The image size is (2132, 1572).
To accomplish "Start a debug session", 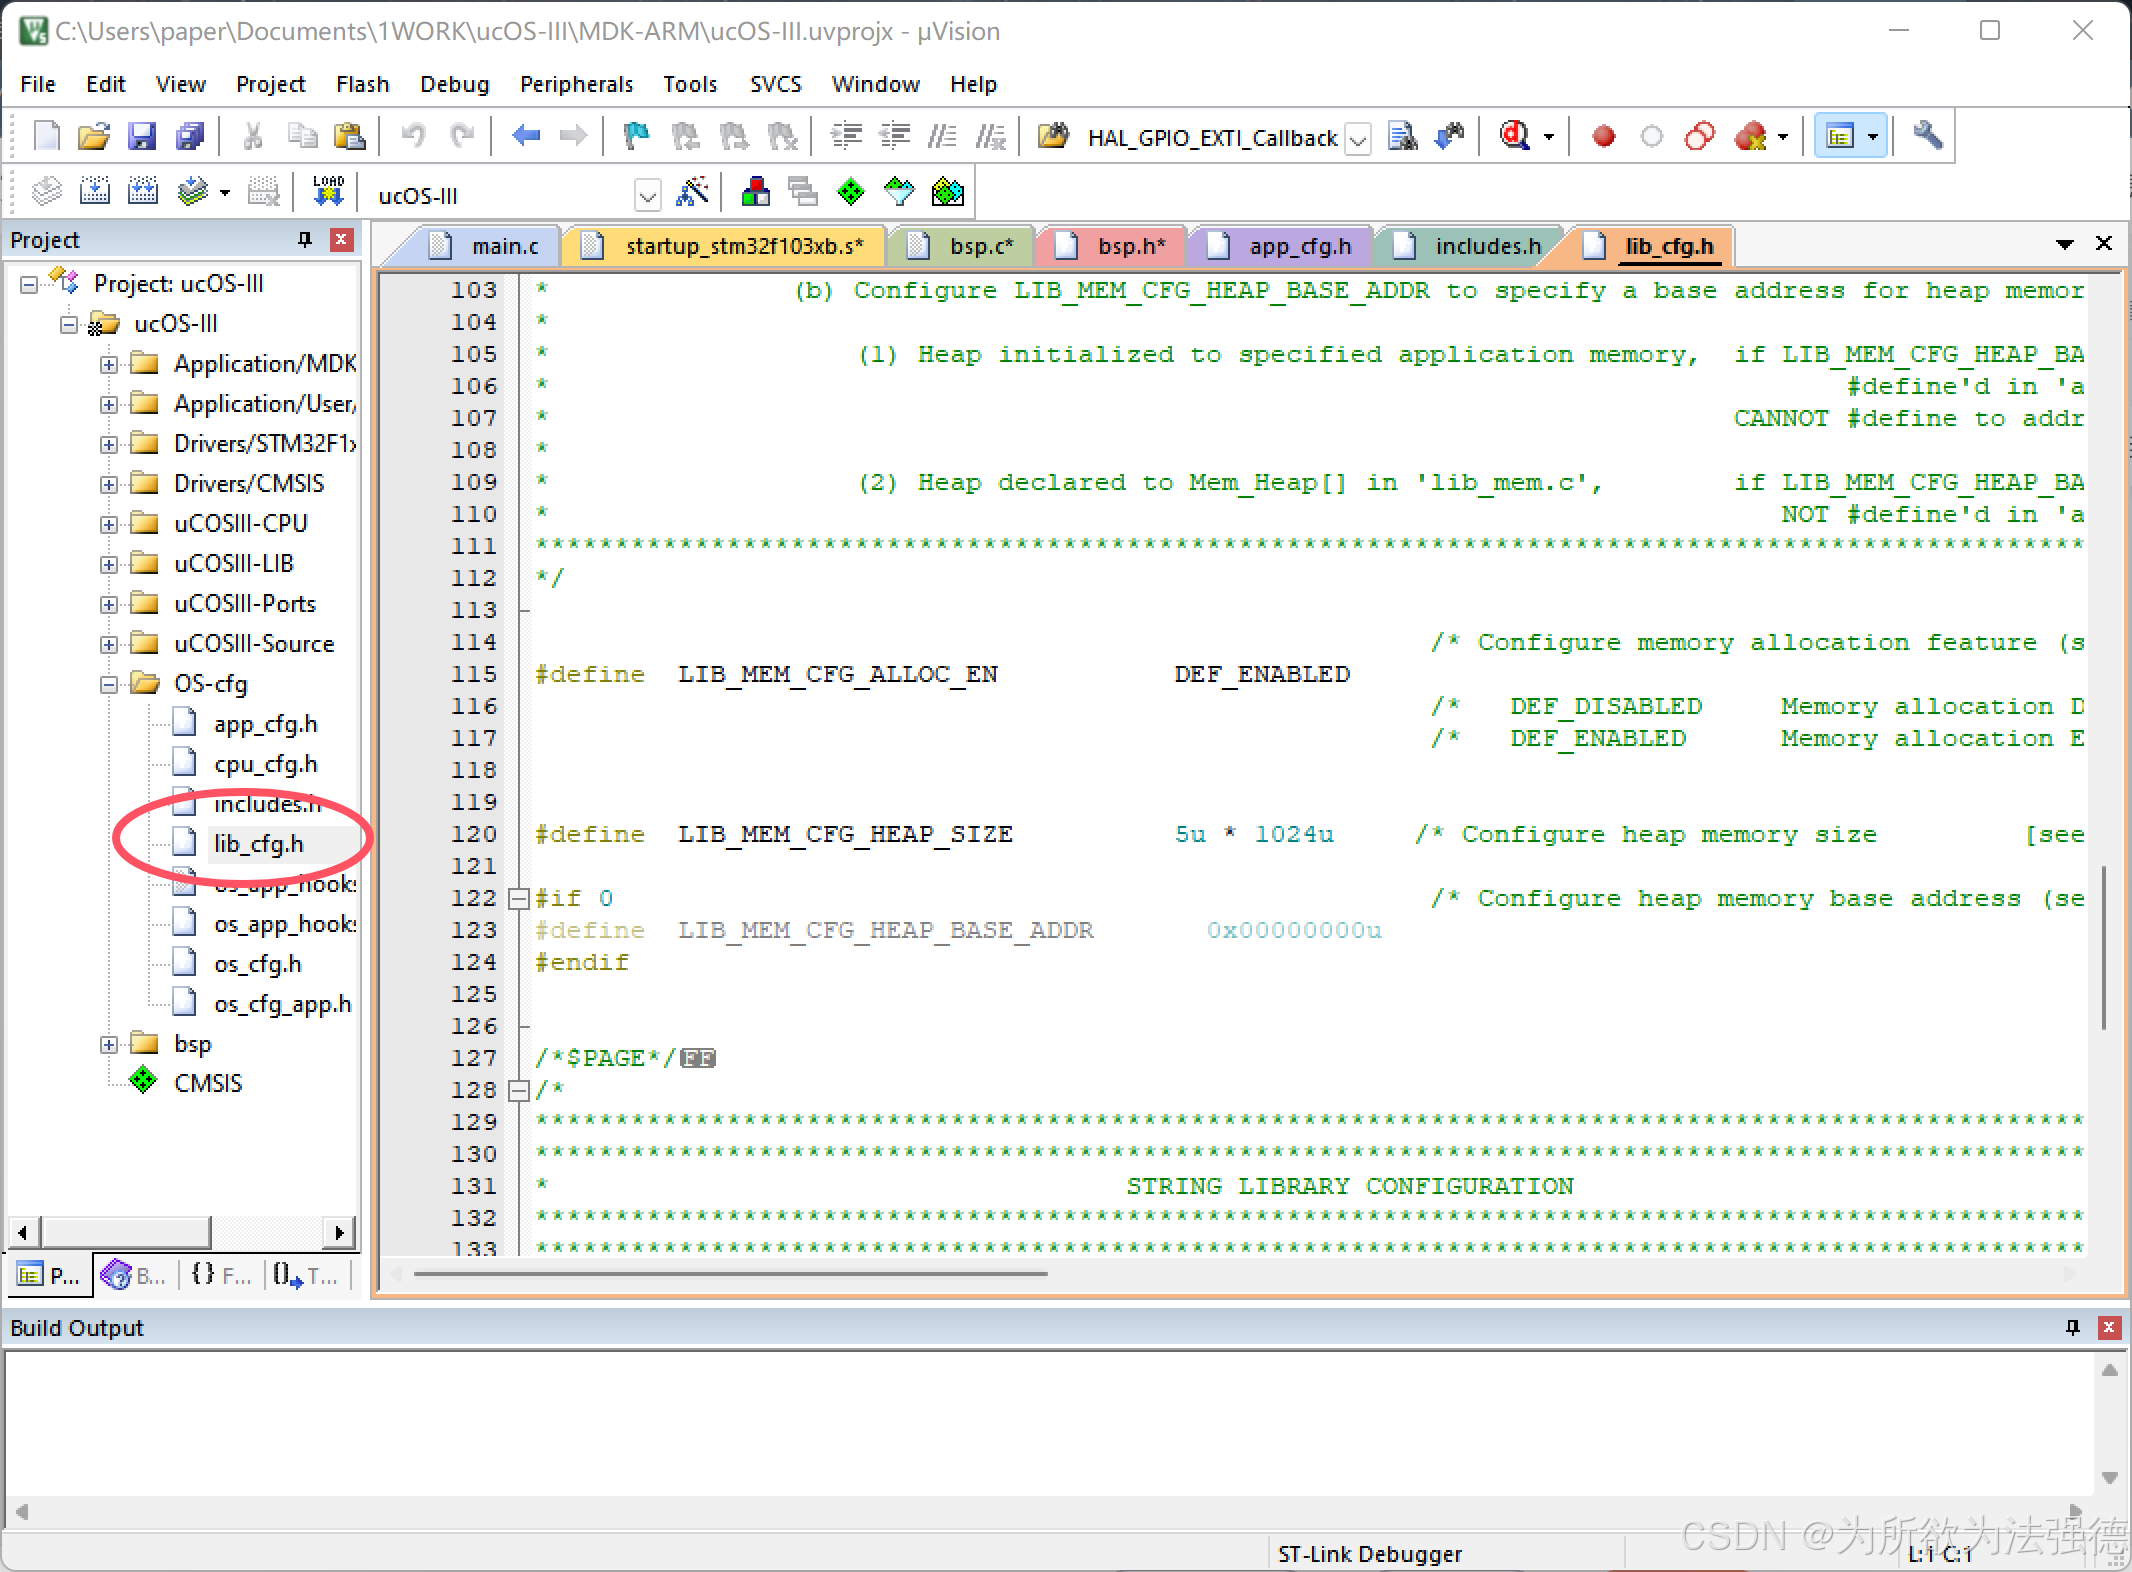I will [1515, 136].
